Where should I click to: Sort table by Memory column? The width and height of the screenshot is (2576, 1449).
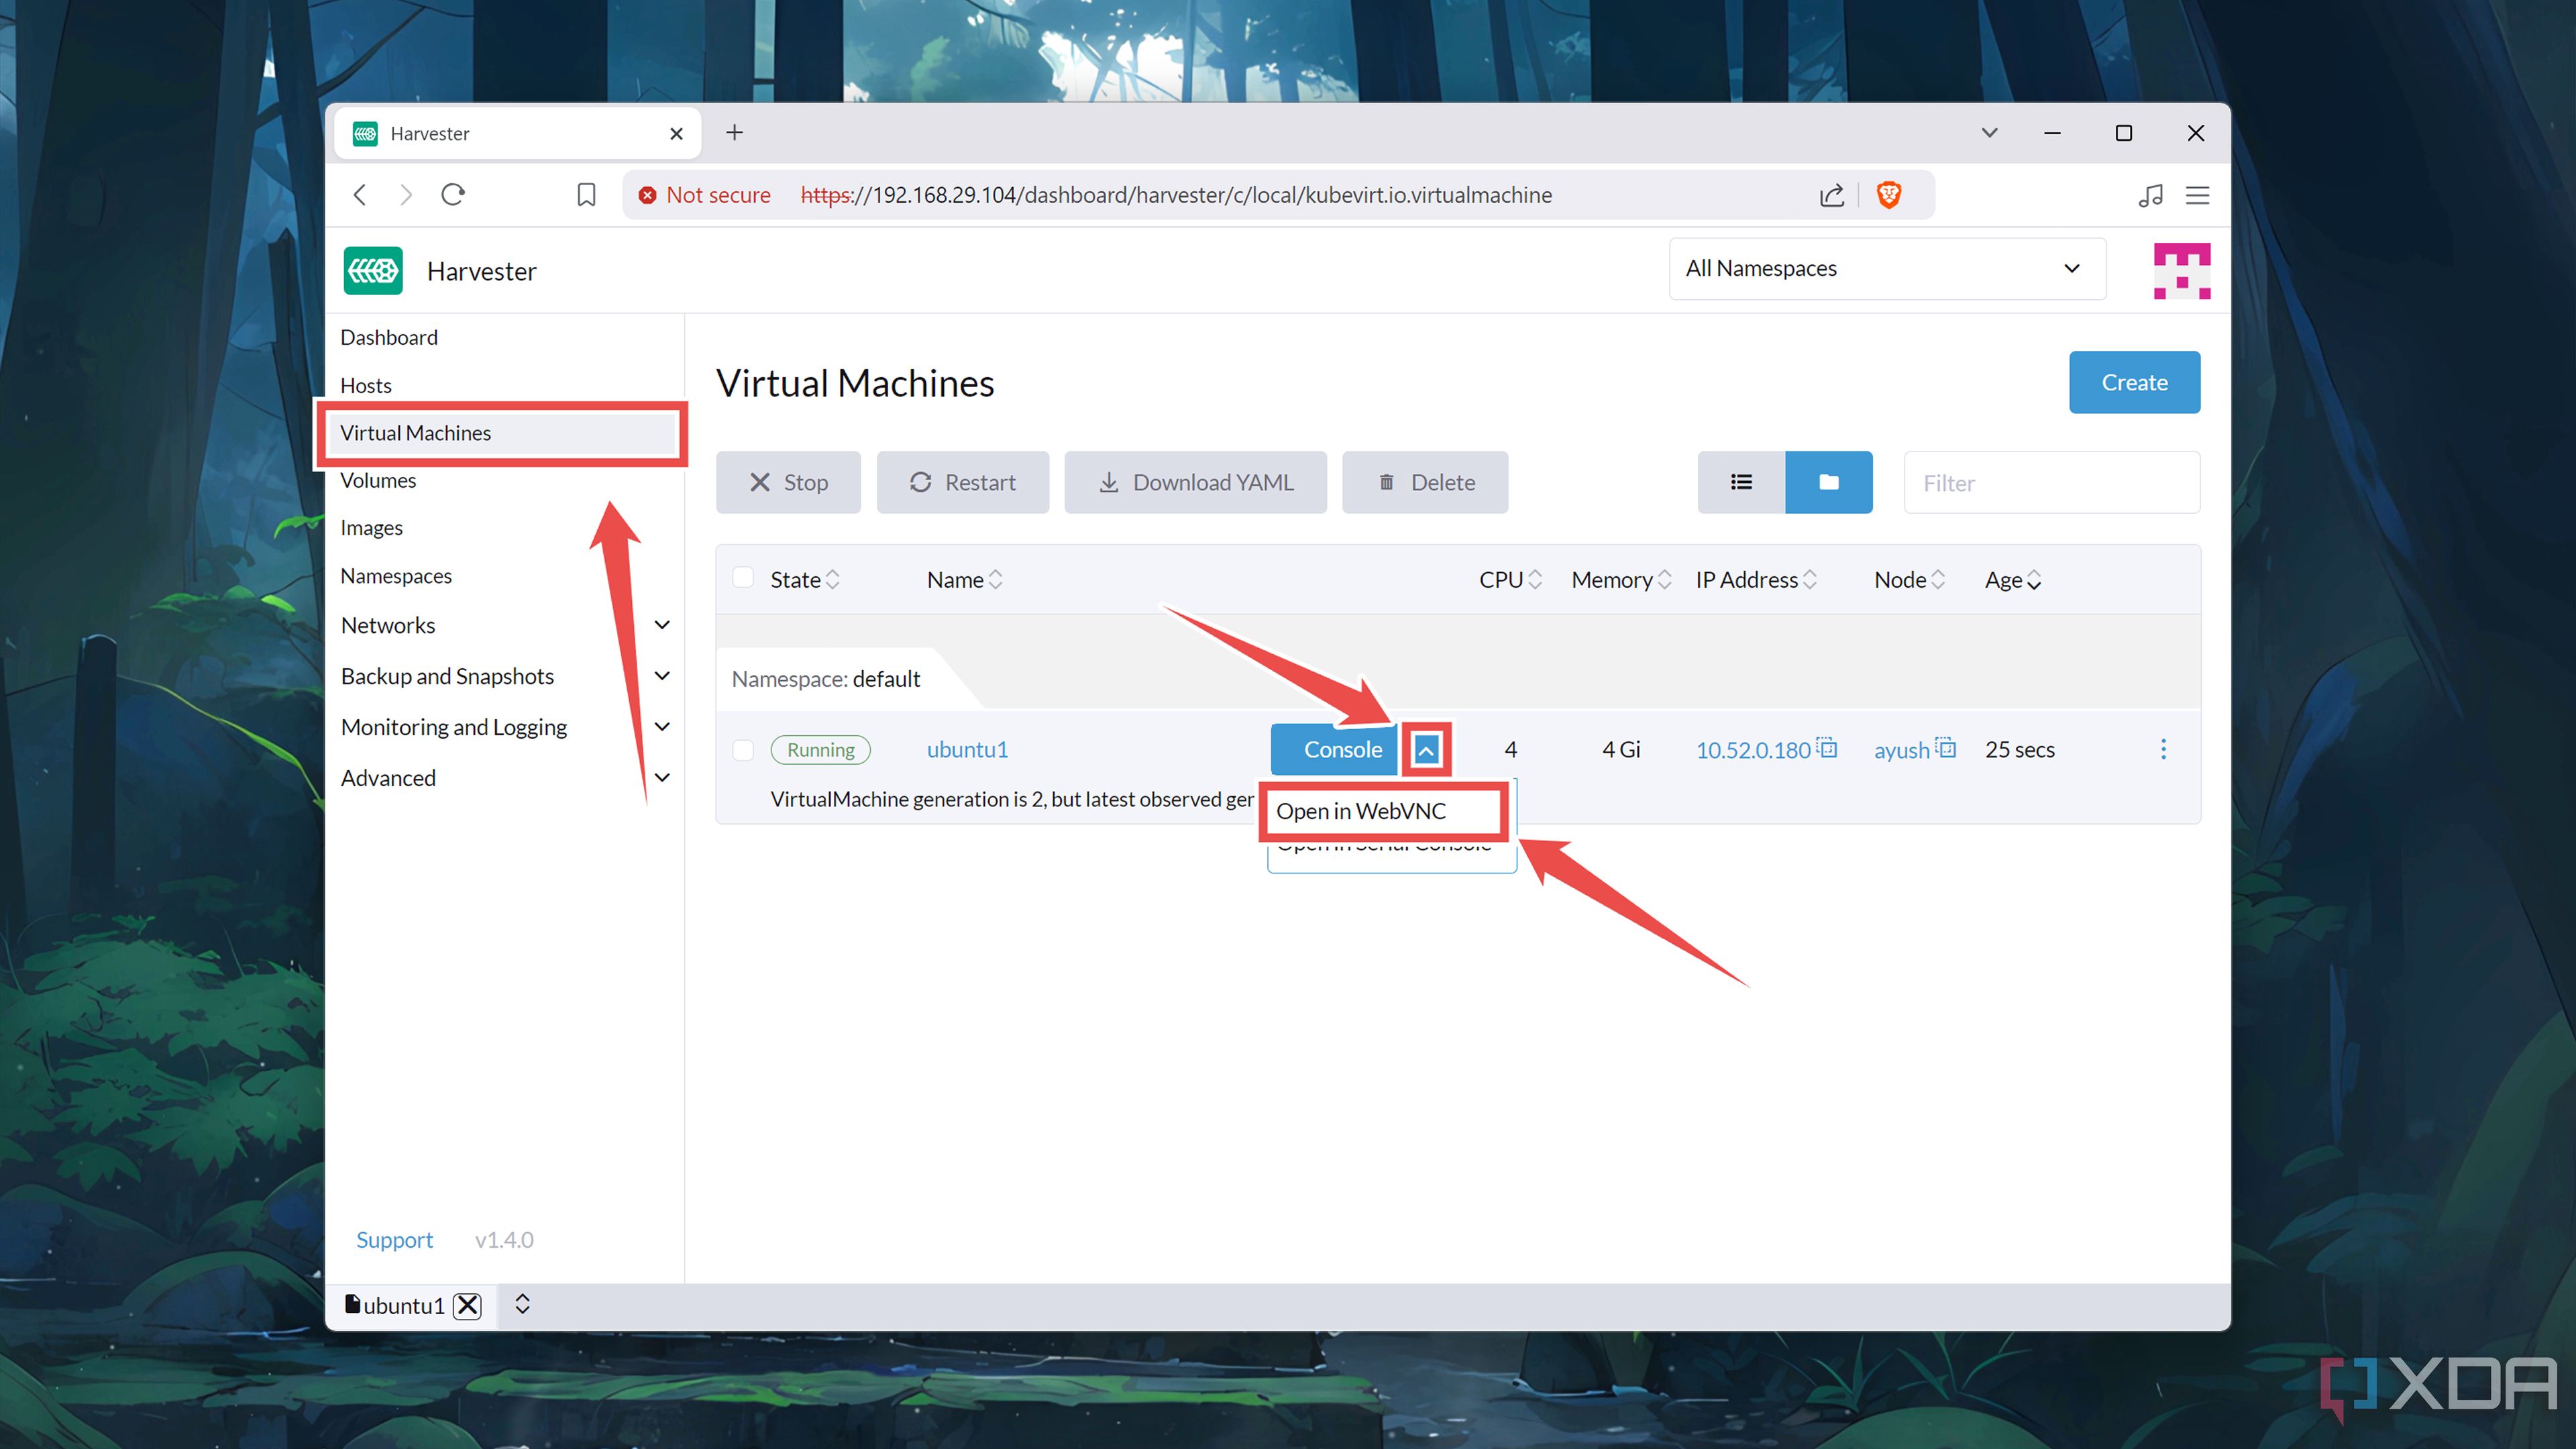1621,580
